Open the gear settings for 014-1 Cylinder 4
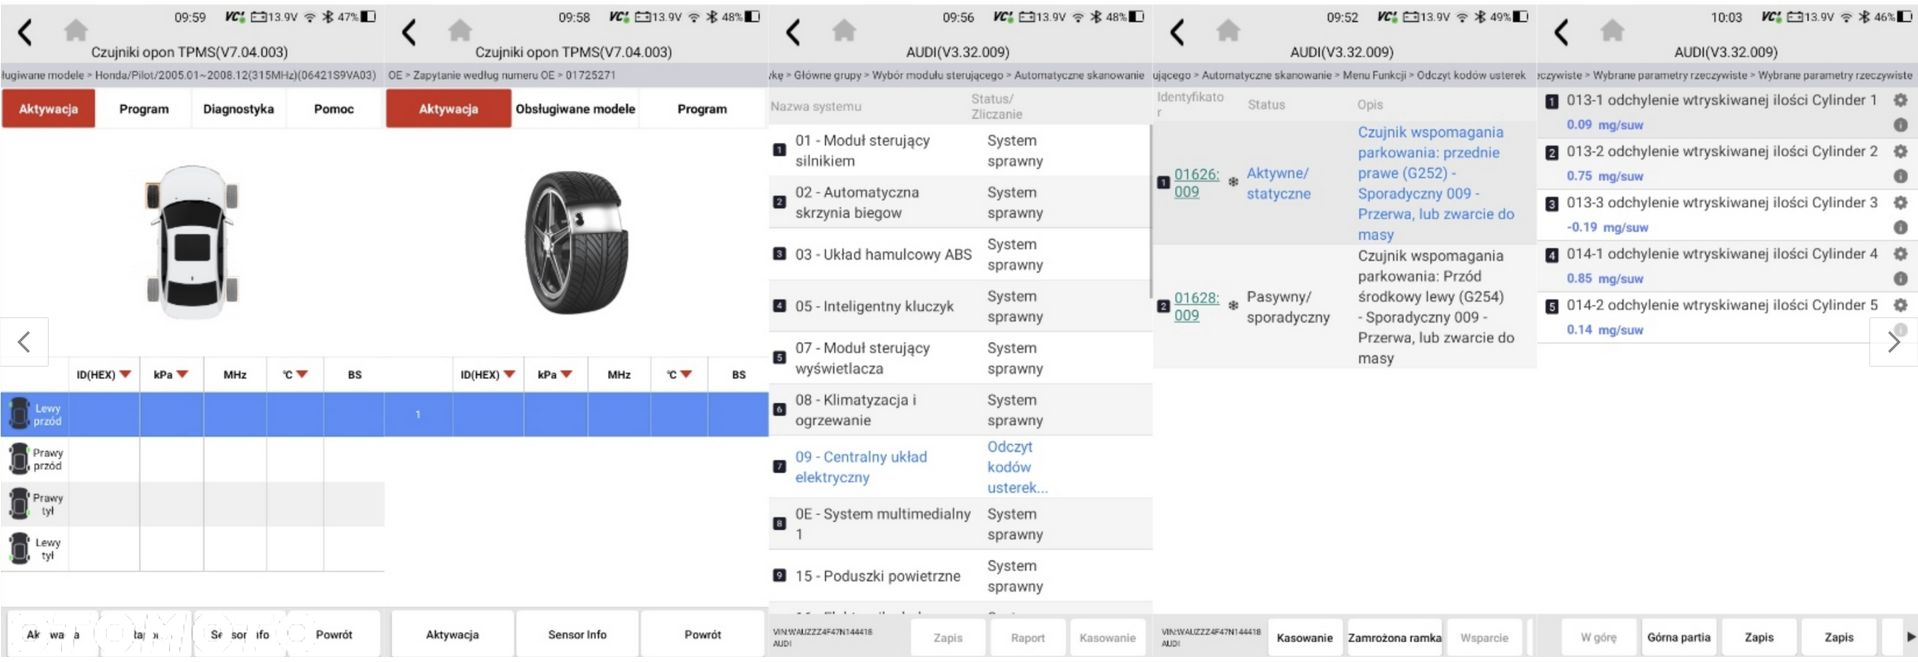Viewport: 1918px width, 662px height. [x=1900, y=254]
